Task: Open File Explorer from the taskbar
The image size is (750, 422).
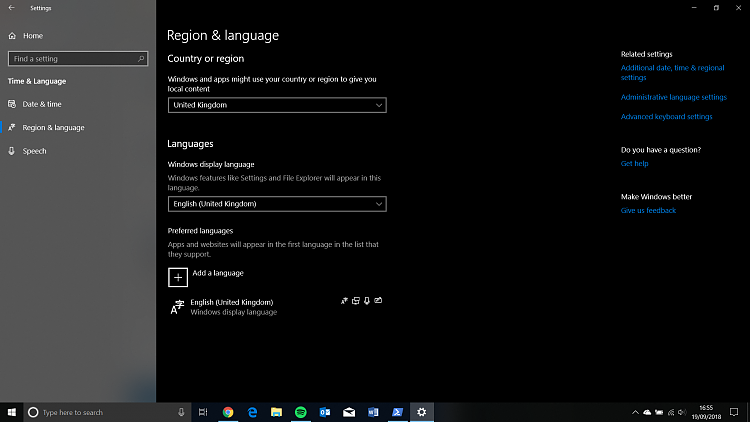Action: (x=277, y=412)
